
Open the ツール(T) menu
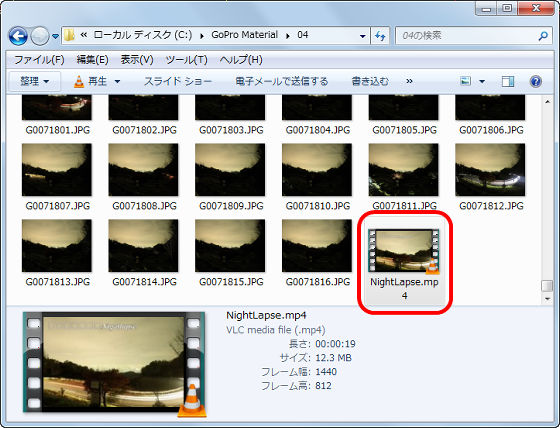point(186,60)
